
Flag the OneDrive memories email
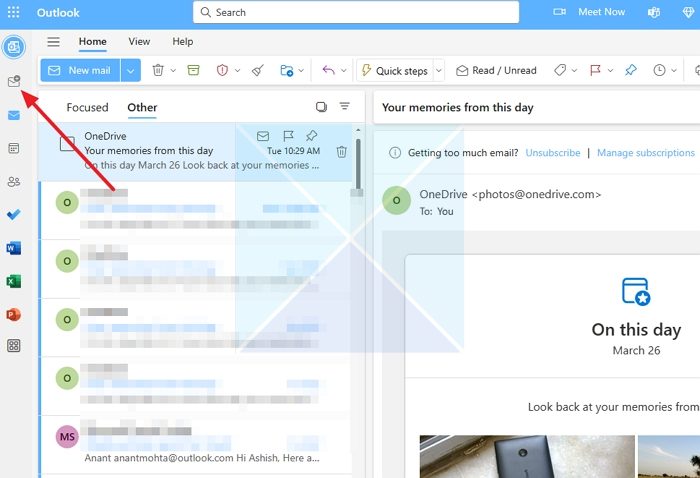click(288, 136)
